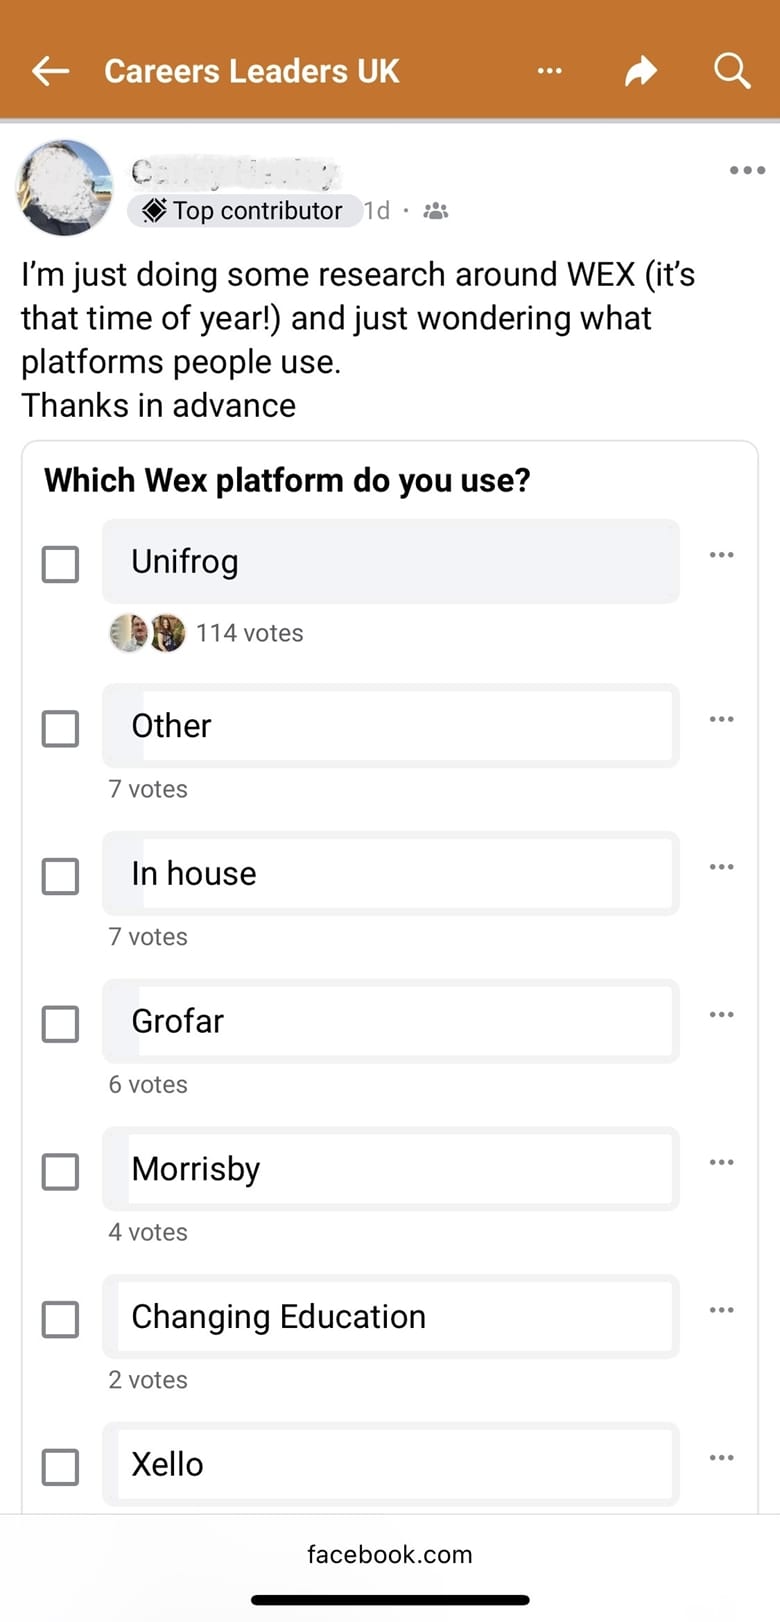This screenshot has height=1622, width=780.
Task: Tap the back arrow in header
Action: coord(50,71)
